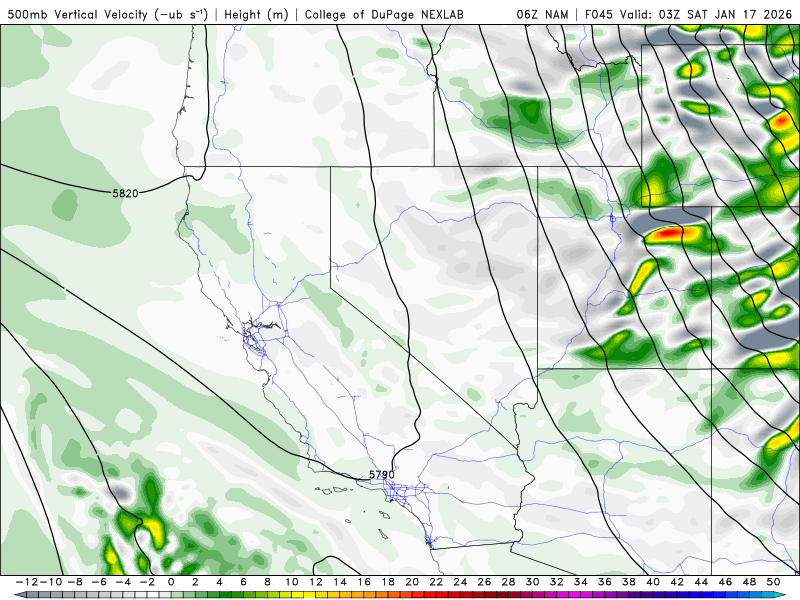Click the '6' value on the color scale
Screen dimensions: 800x600
point(243,582)
